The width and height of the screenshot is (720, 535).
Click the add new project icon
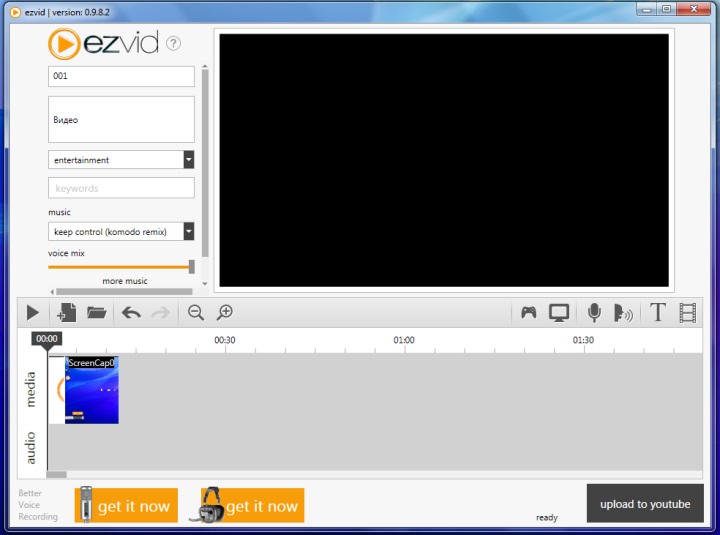click(x=66, y=313)
